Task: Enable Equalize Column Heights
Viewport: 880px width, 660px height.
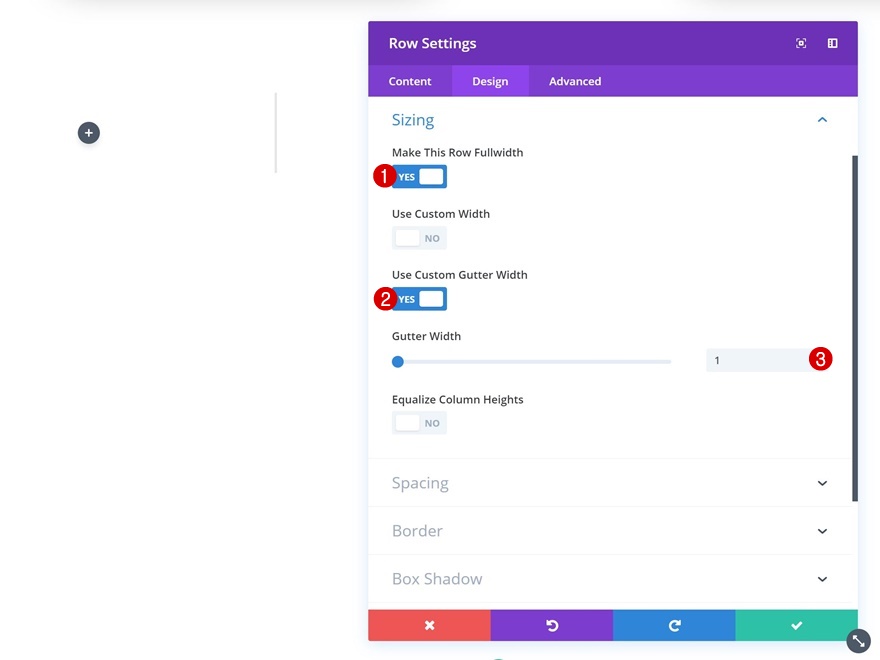Action: click(418, 422)
